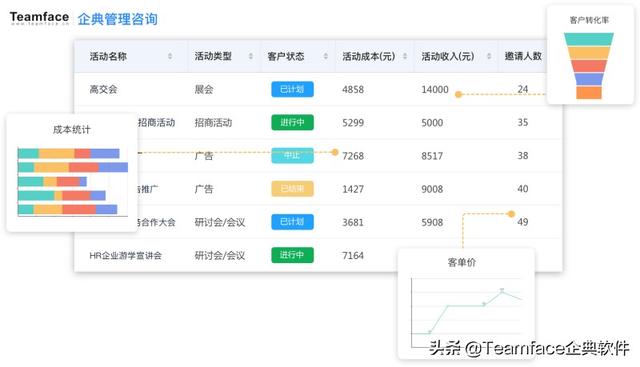Click invited count 49

click(523, 222)
